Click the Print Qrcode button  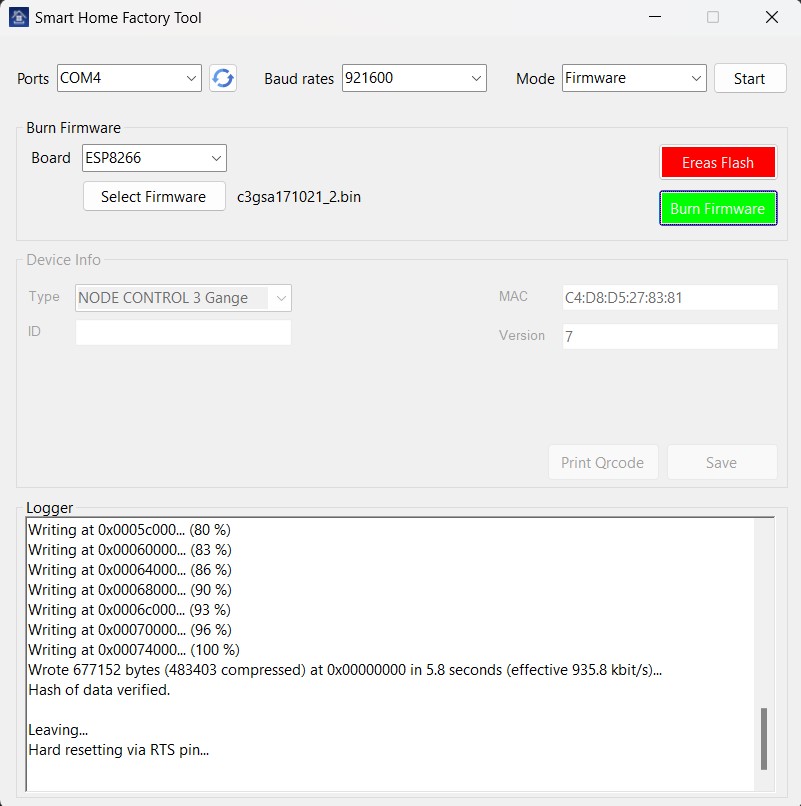(603, 462)
